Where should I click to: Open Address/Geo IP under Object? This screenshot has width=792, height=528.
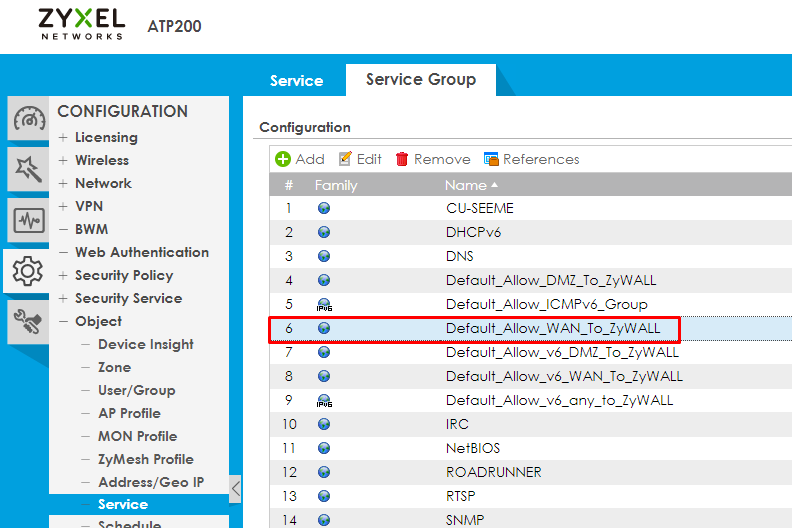point(151,482)
